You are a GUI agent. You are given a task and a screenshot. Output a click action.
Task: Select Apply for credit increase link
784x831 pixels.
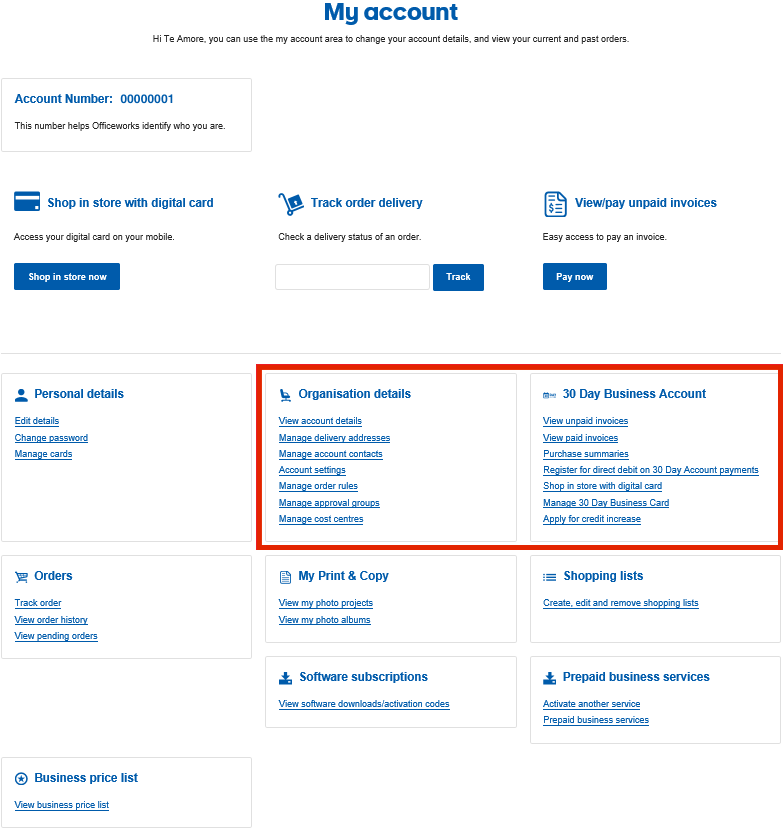point(591,519)
